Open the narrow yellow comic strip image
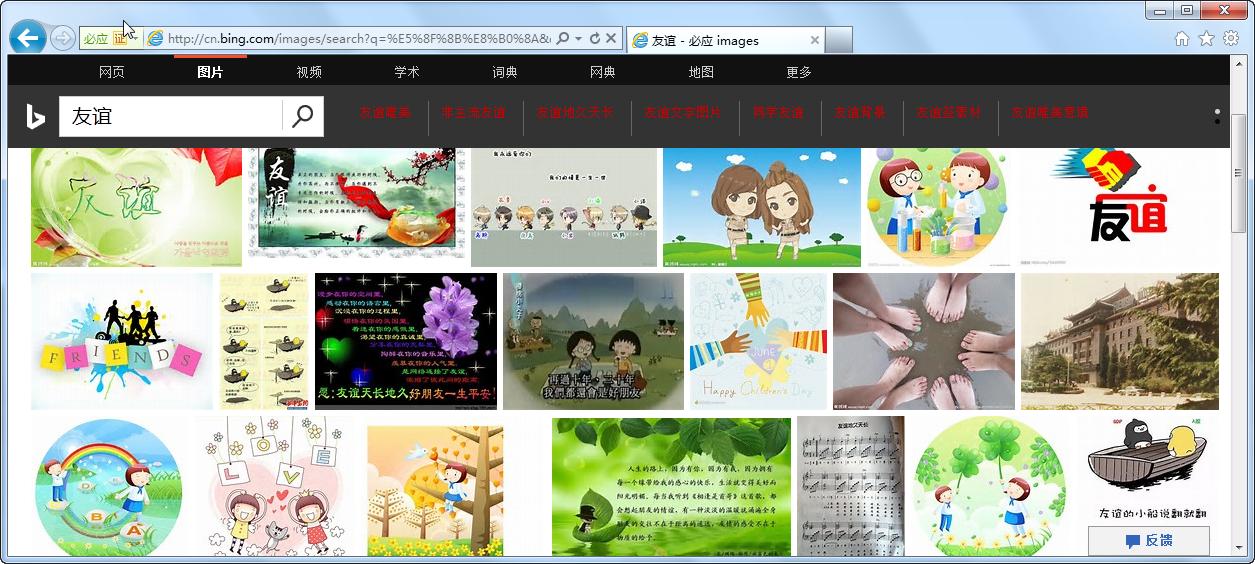The width and height of the screenshot is (1255, 564). (264, 341)
